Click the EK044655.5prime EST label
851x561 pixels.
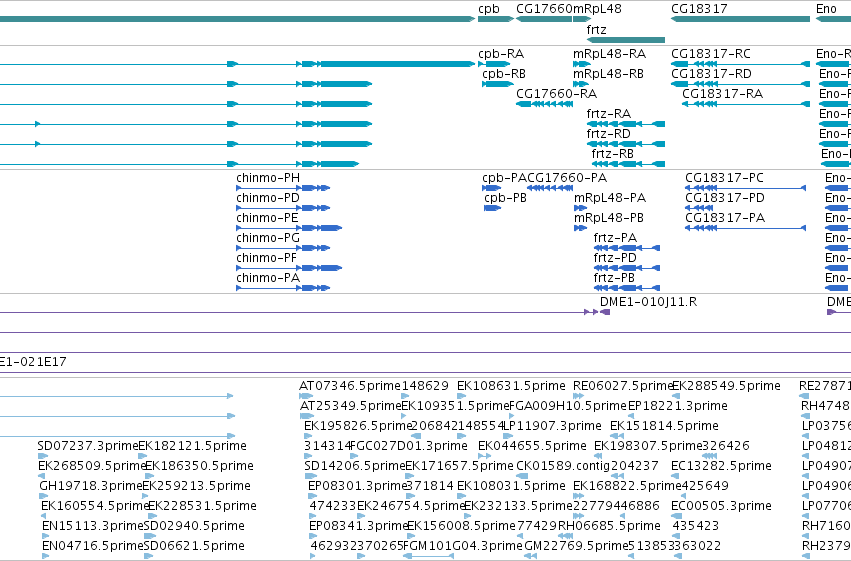pos(532,446)
